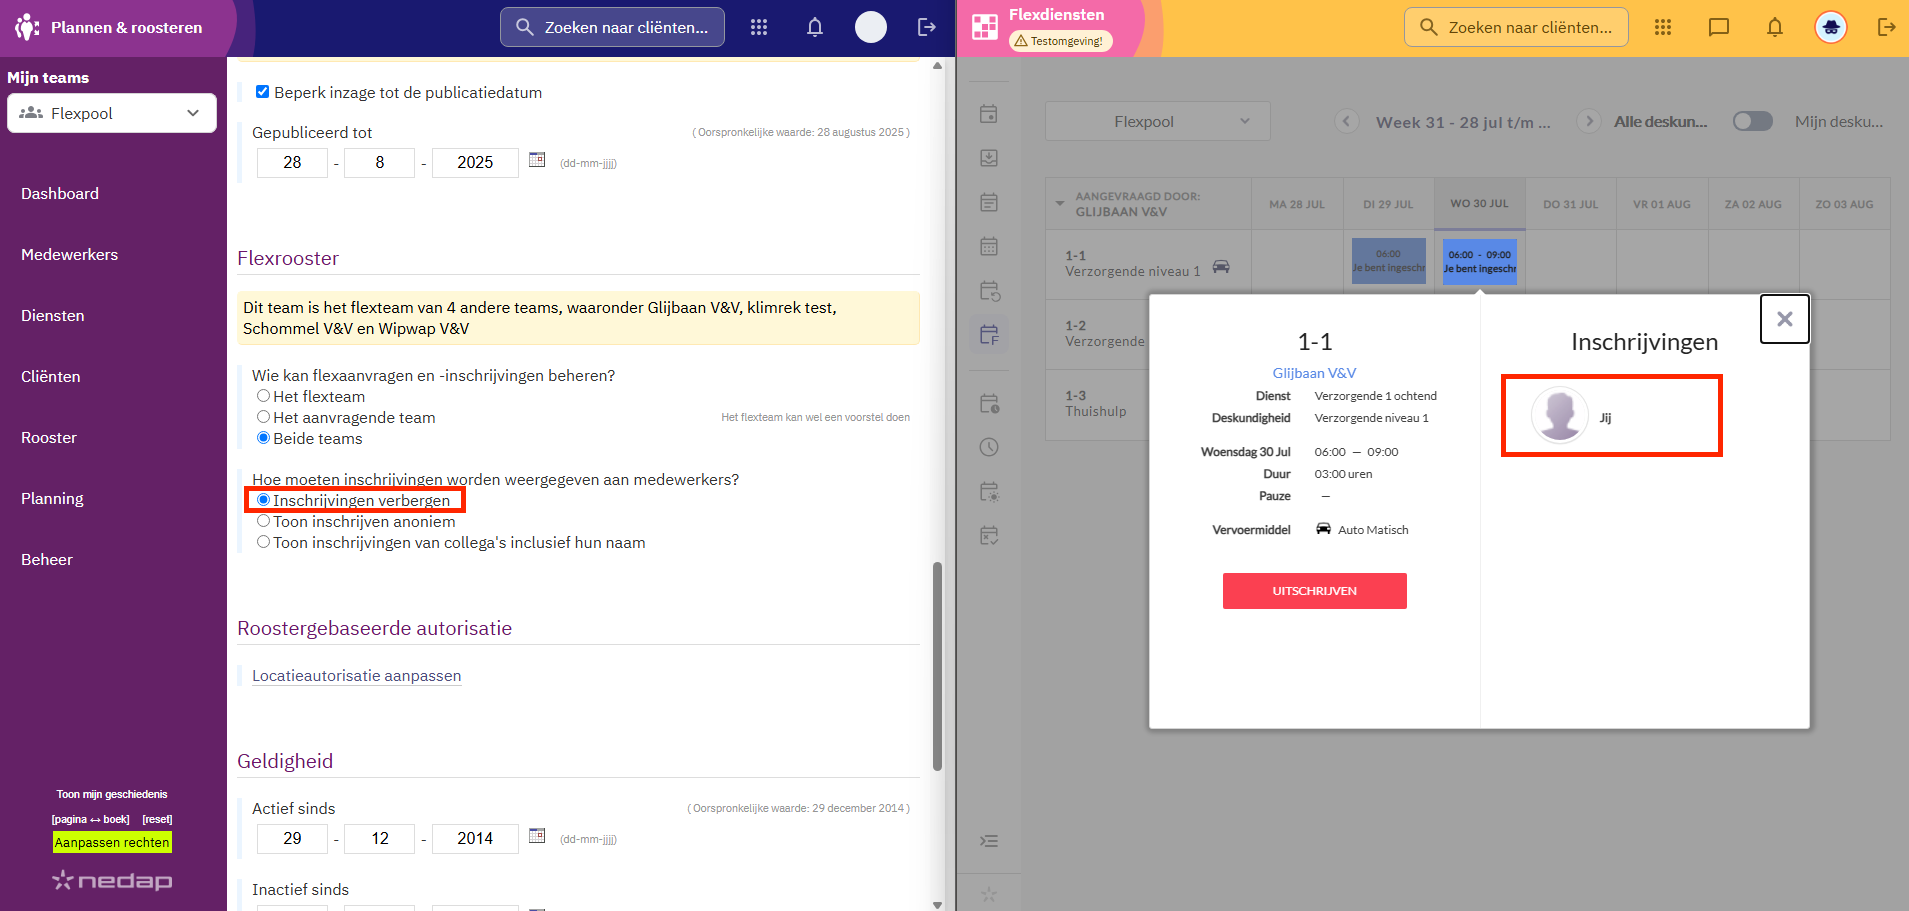1909x911 pixels.
Task: Open the Glijbaan V&V link in dialog
Action: (1315, 373)
